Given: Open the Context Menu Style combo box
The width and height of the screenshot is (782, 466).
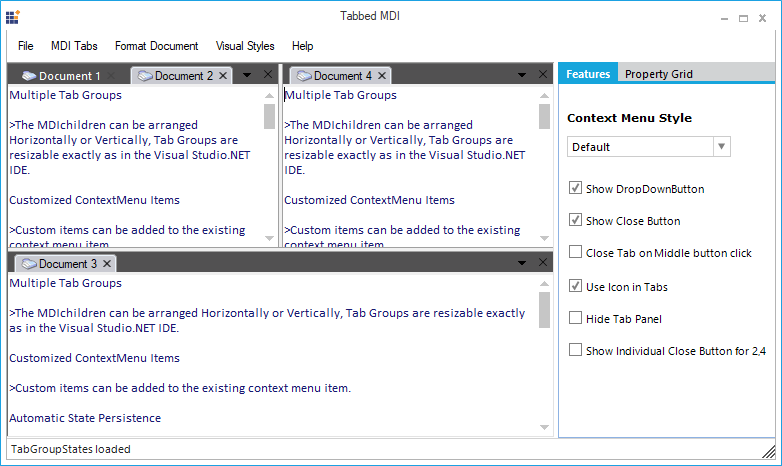Looking at the screenshot, I should (x=649, y=147).
